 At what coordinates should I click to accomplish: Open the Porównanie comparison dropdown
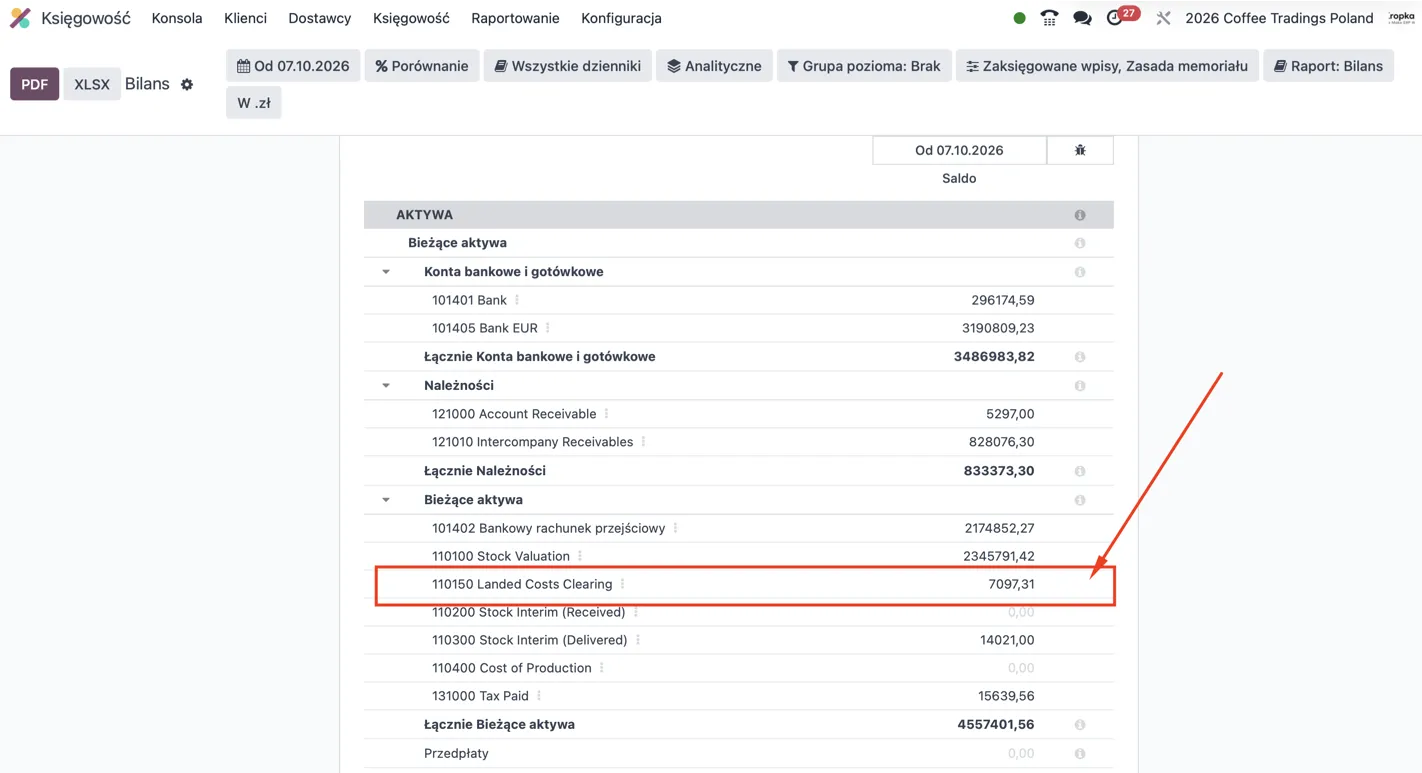point(422,66)
